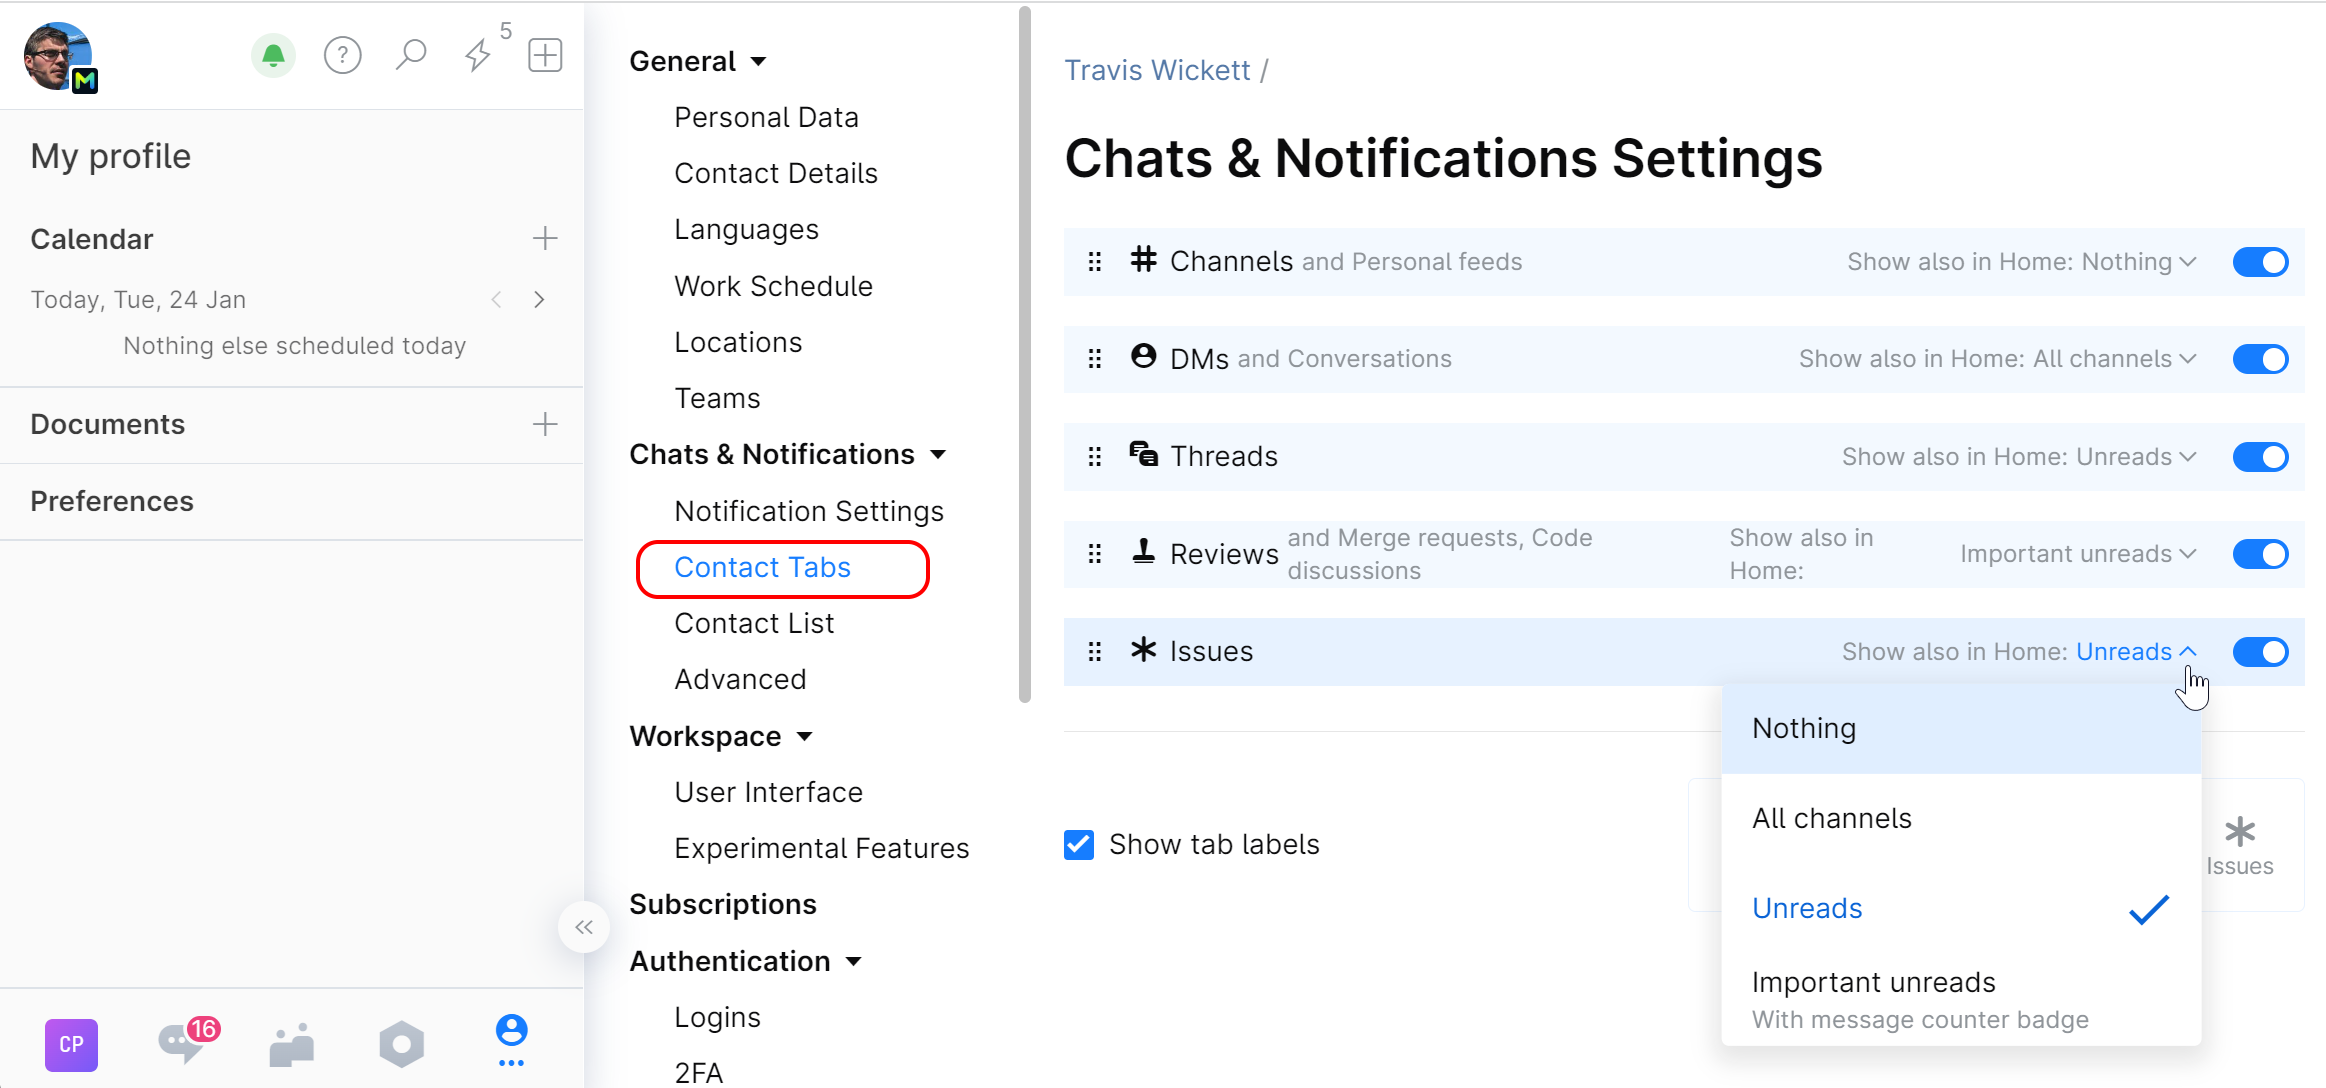
Task: Click the search magnifier icon
Action: coord(411,55)
